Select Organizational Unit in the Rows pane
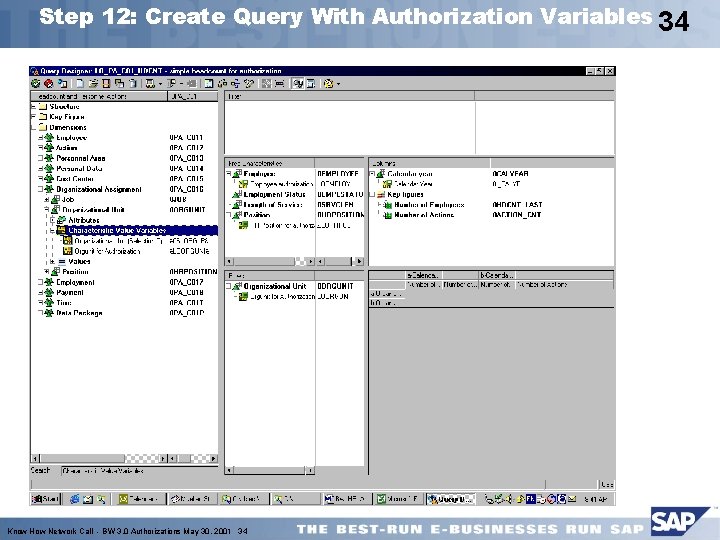Image resolution: width=720 pixels, height=540 pixels. point(275,286)
